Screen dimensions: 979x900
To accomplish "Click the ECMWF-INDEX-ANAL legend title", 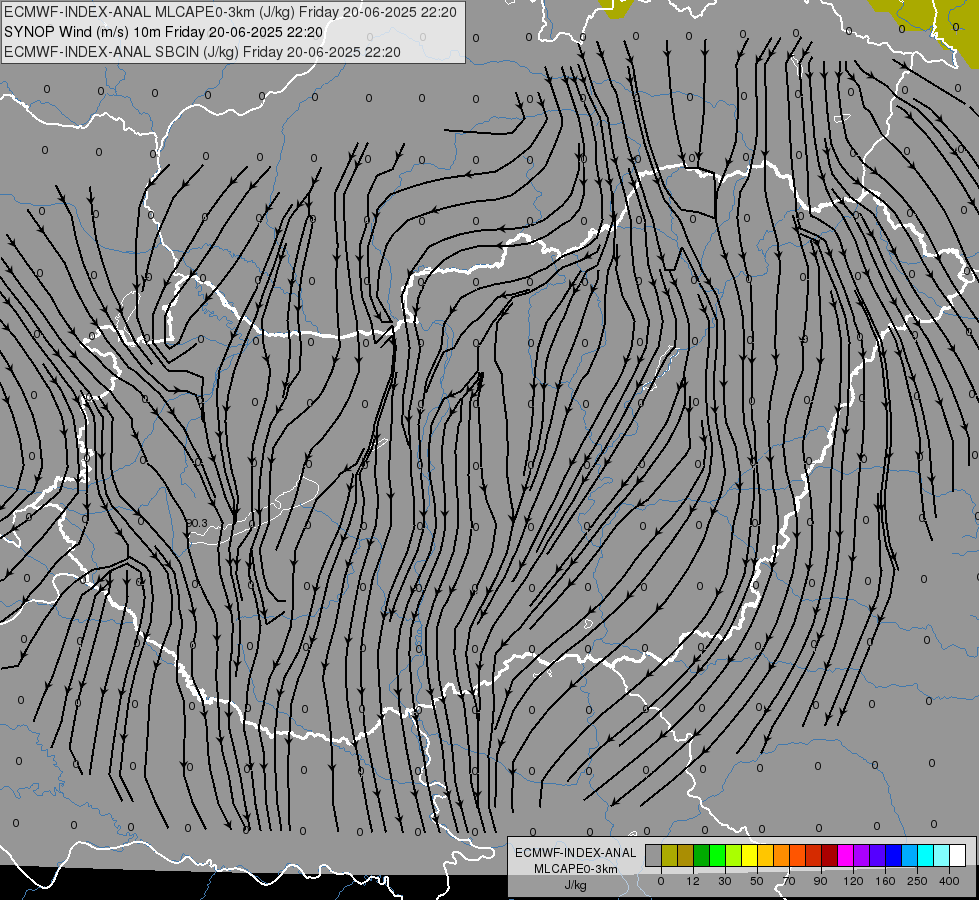I will coord(575,853).
